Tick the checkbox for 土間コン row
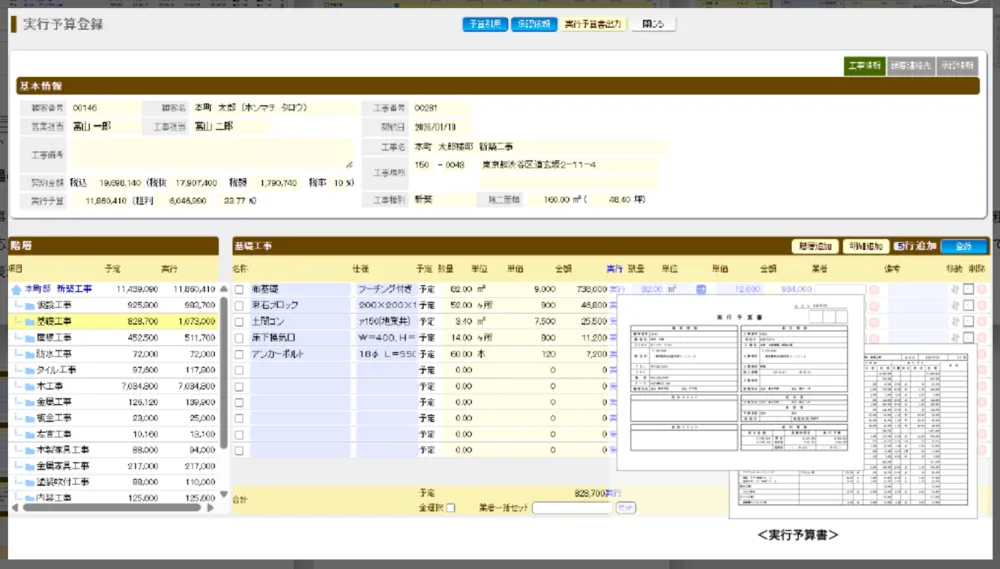 pos(239,321)
